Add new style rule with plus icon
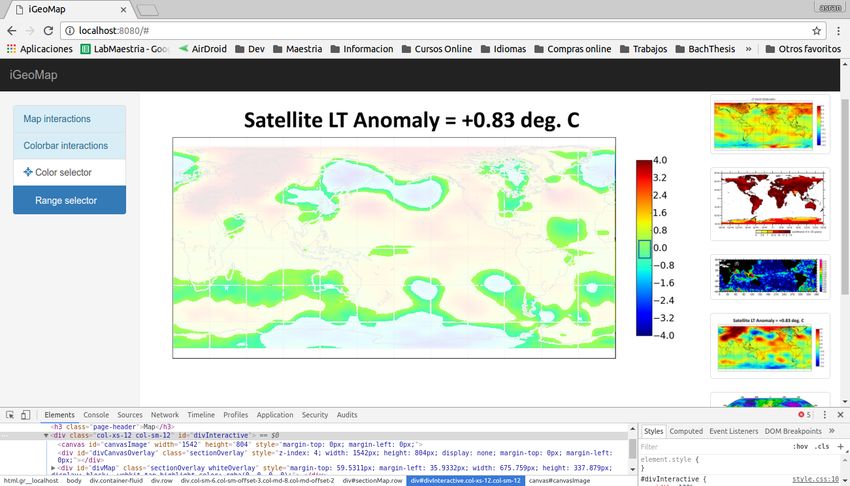Image resolution: width=850 pixels, height=486 pixels. 840,446
